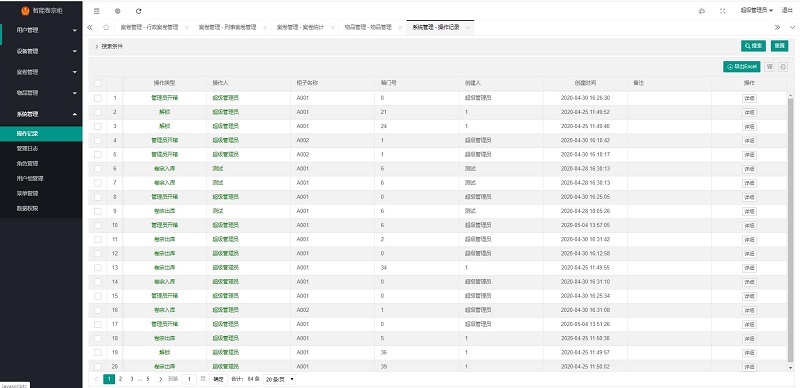800x388 pixels.
Task: Switch to 物品管理 - 物品管理 tab
Action: 367,28
